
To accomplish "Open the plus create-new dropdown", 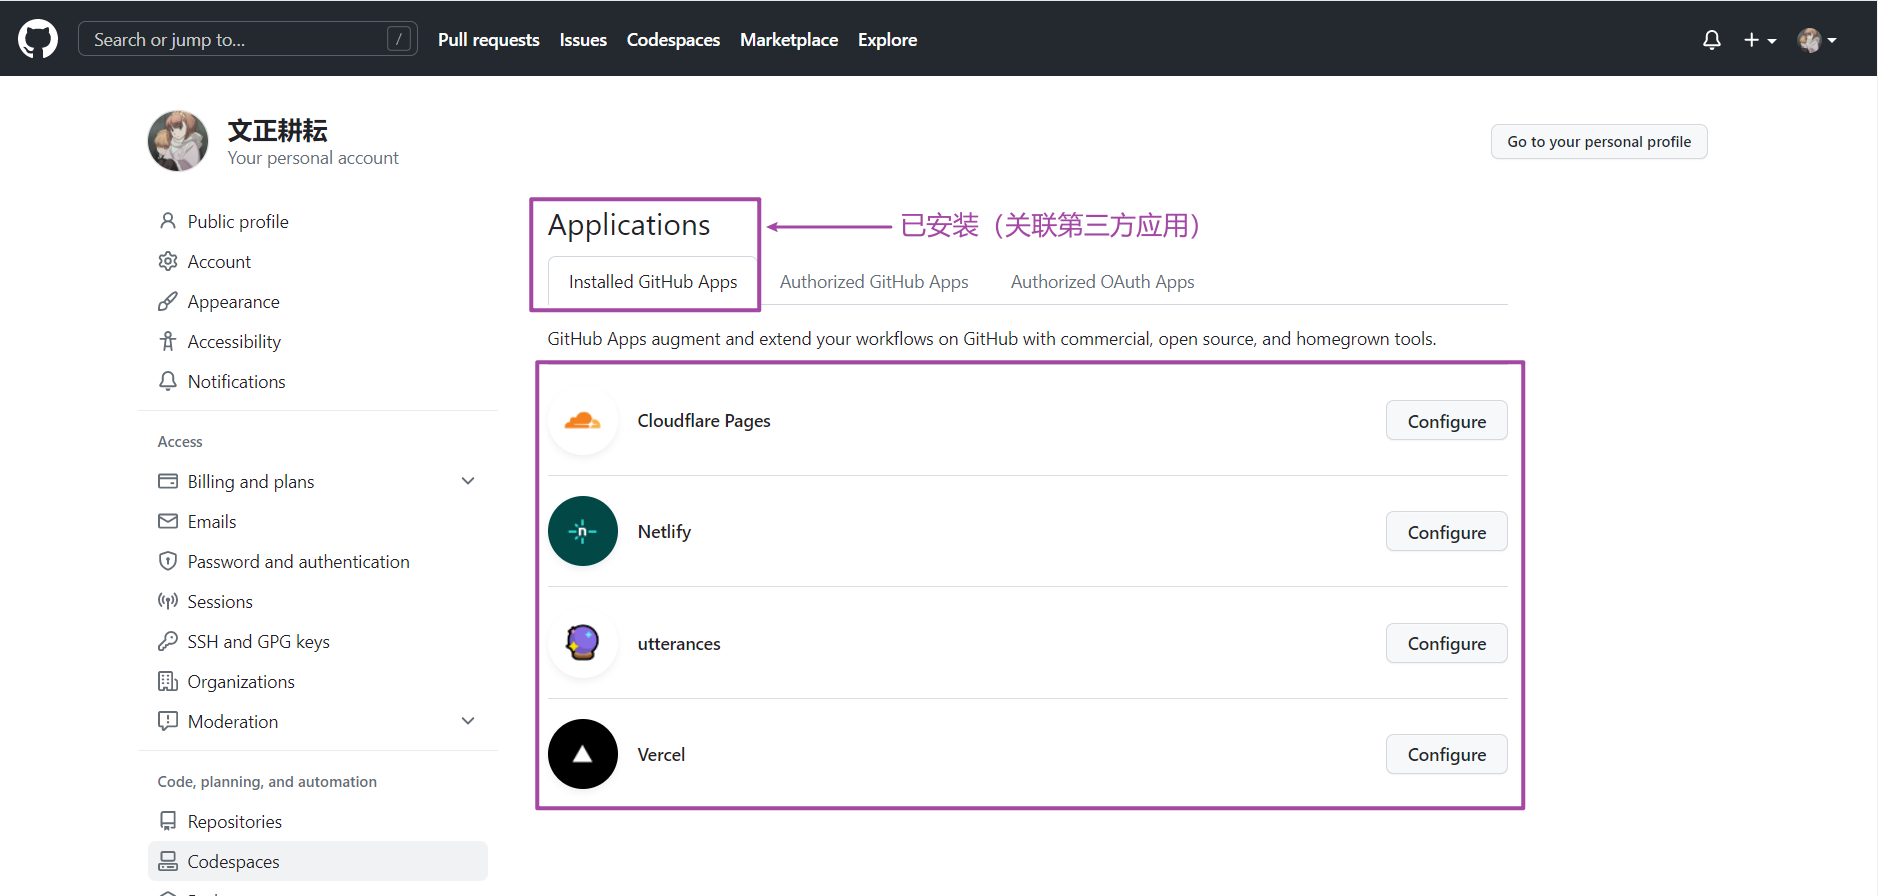I will tap(1759, 40).
